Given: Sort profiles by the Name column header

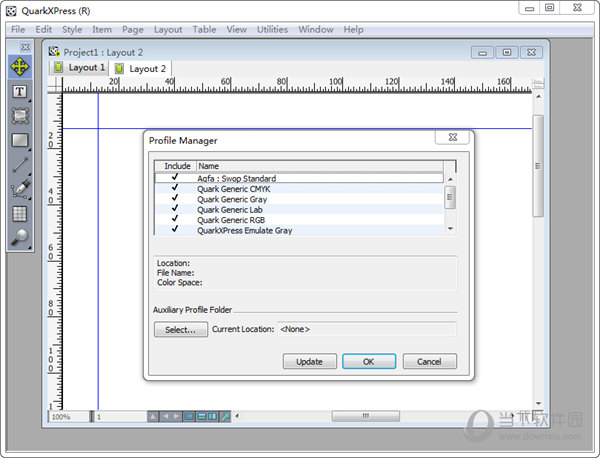Looking at the screenshot, I should click(320, 166).
